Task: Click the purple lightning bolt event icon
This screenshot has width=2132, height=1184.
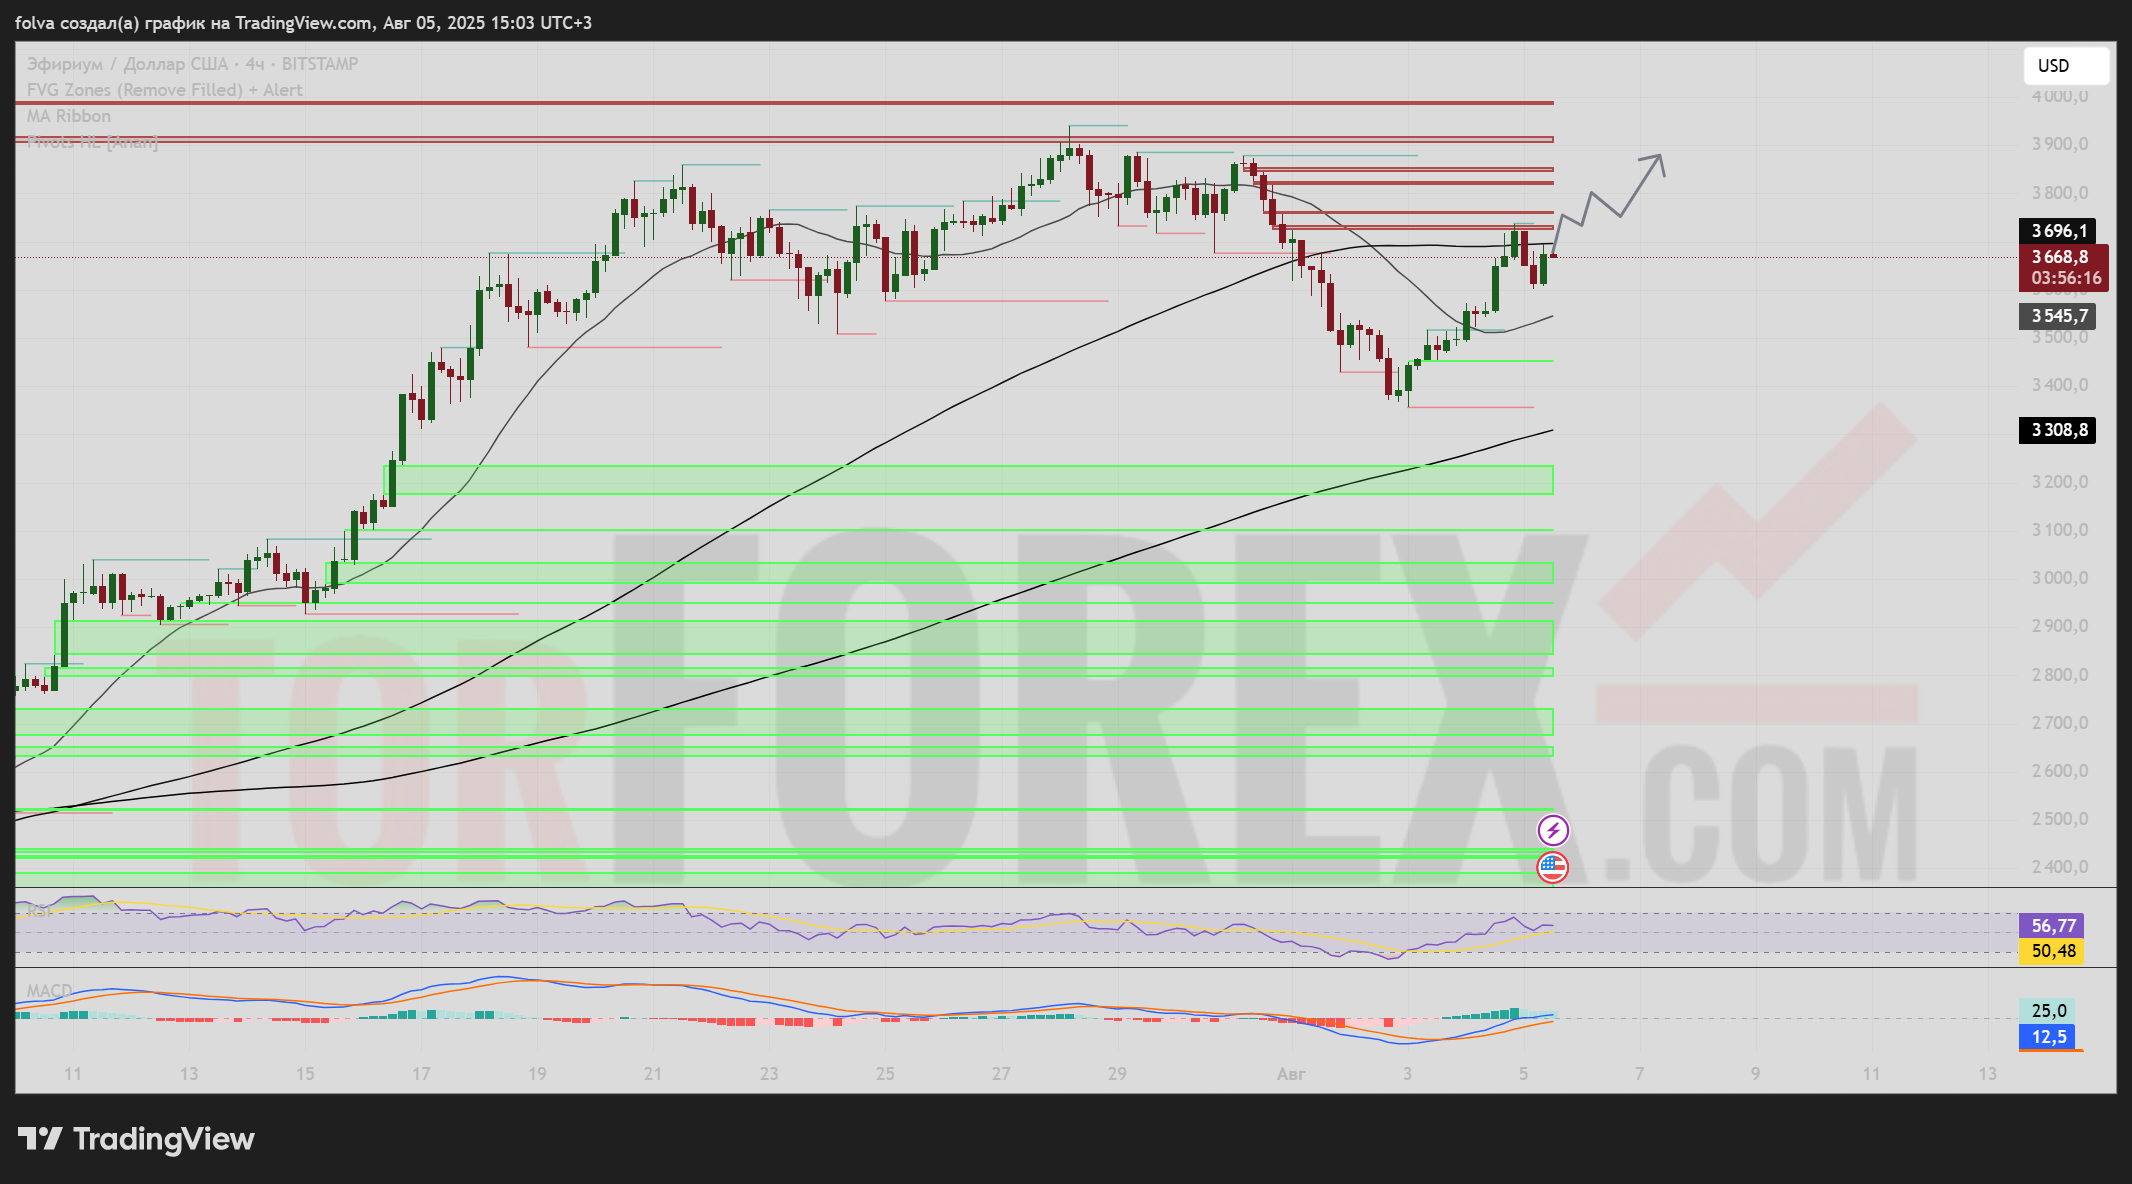Action: tap(1552, 830)
